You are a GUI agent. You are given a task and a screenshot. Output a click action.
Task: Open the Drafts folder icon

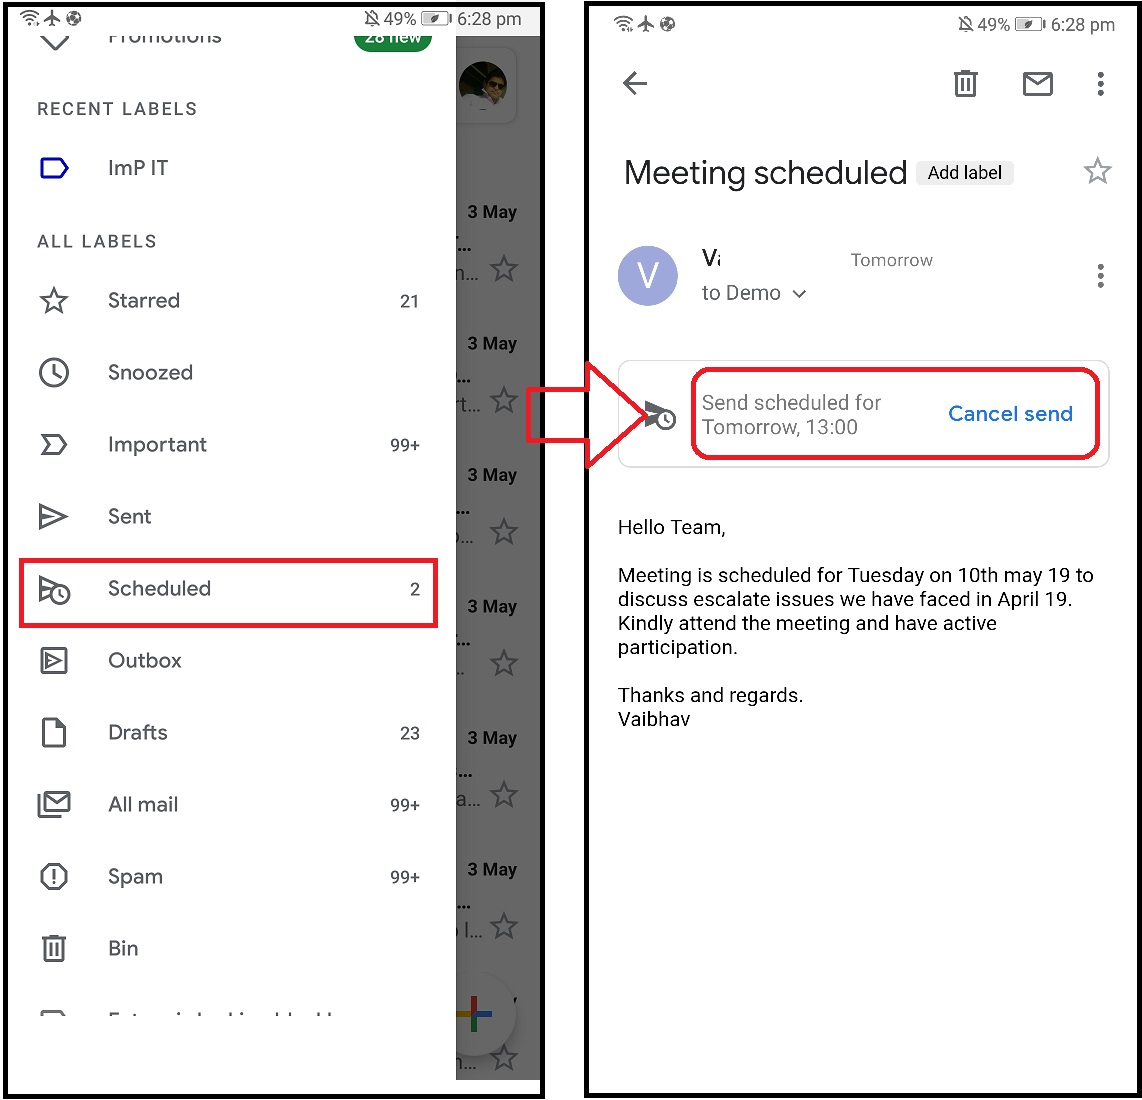pyautogui.click(x=54, y=732)
